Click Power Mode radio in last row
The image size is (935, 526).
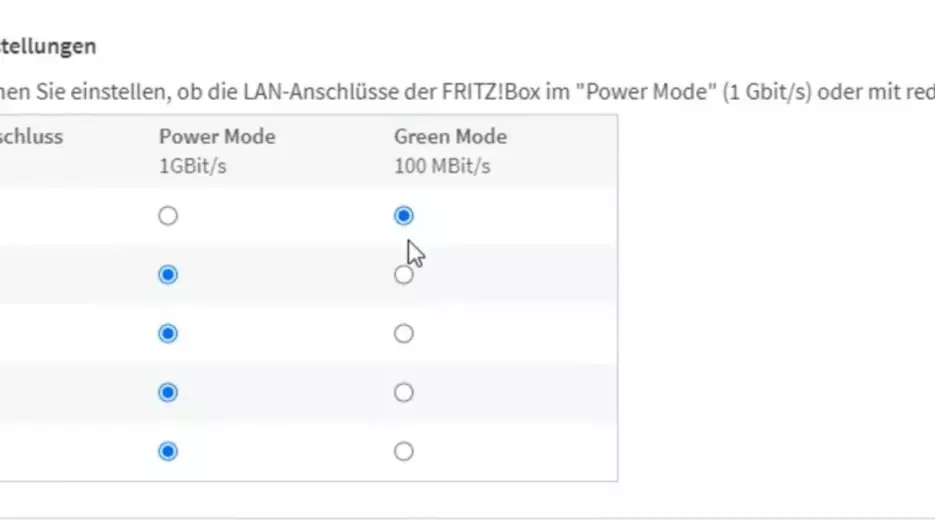coord(168,452)
